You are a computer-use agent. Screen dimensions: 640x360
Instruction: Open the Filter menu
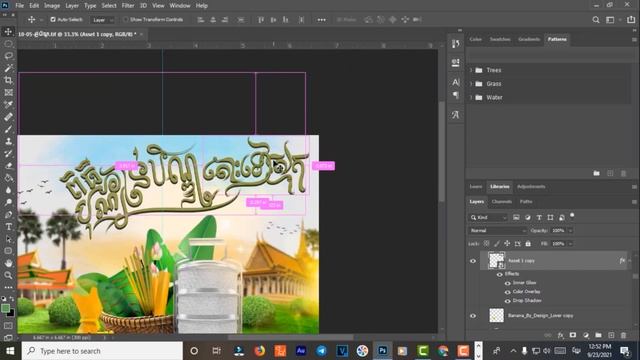point(128,6)
